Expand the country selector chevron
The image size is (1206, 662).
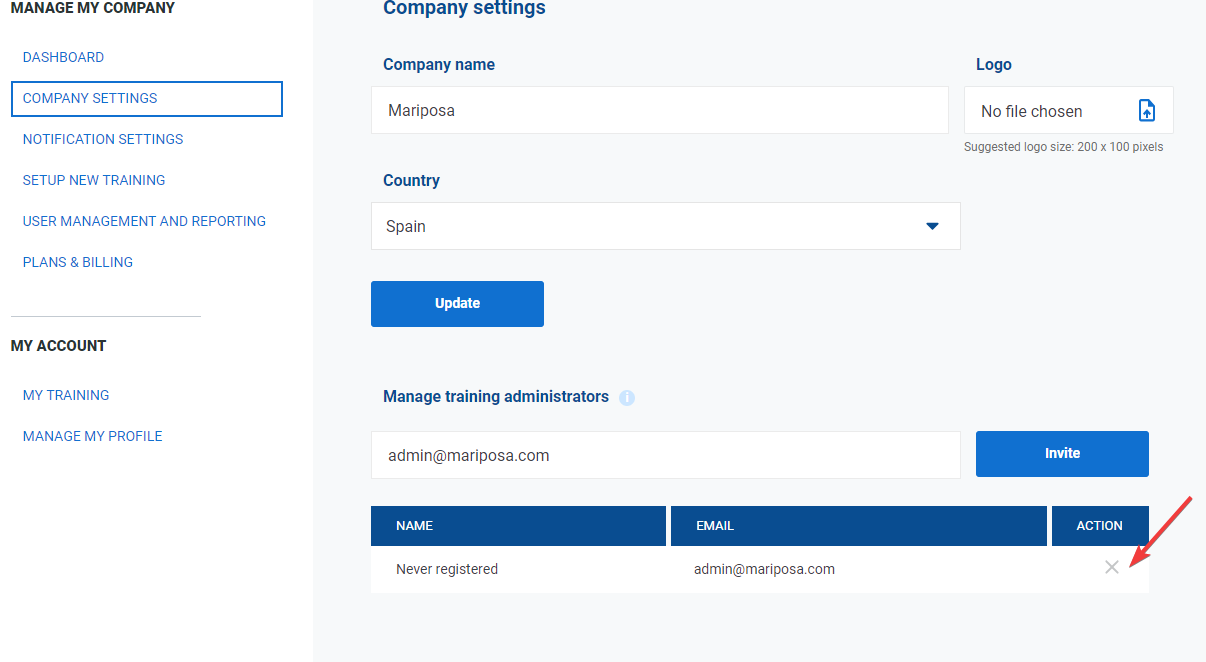[932, 226]
